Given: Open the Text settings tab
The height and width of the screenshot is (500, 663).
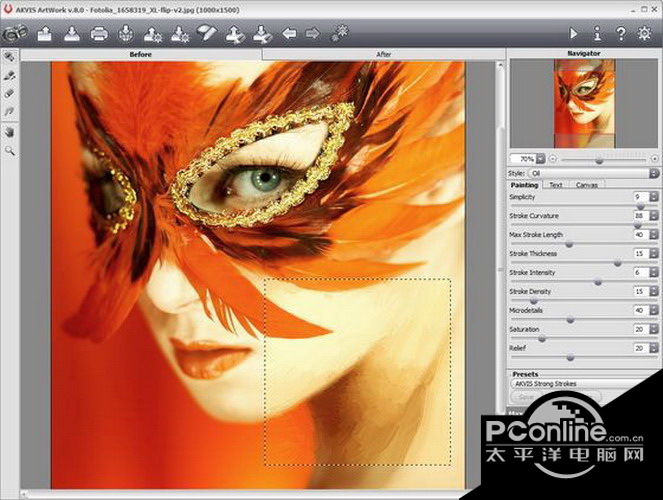Looking at the screenshot, I should [556, 185].
